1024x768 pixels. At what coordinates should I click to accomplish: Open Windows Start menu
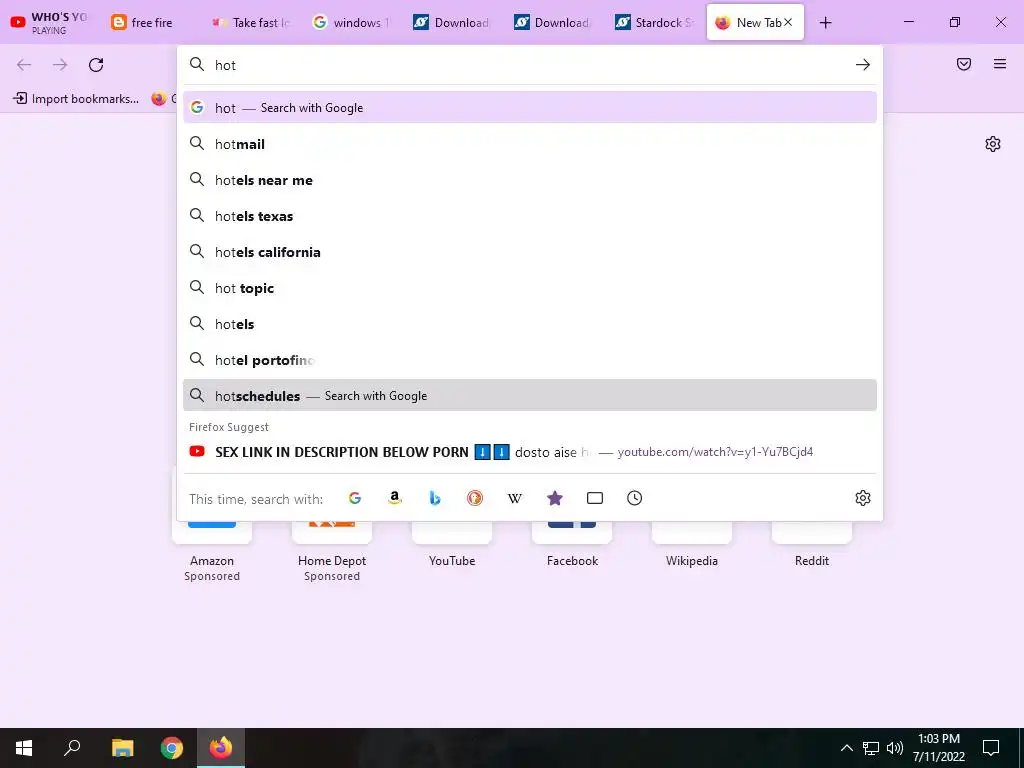[24, 748]
